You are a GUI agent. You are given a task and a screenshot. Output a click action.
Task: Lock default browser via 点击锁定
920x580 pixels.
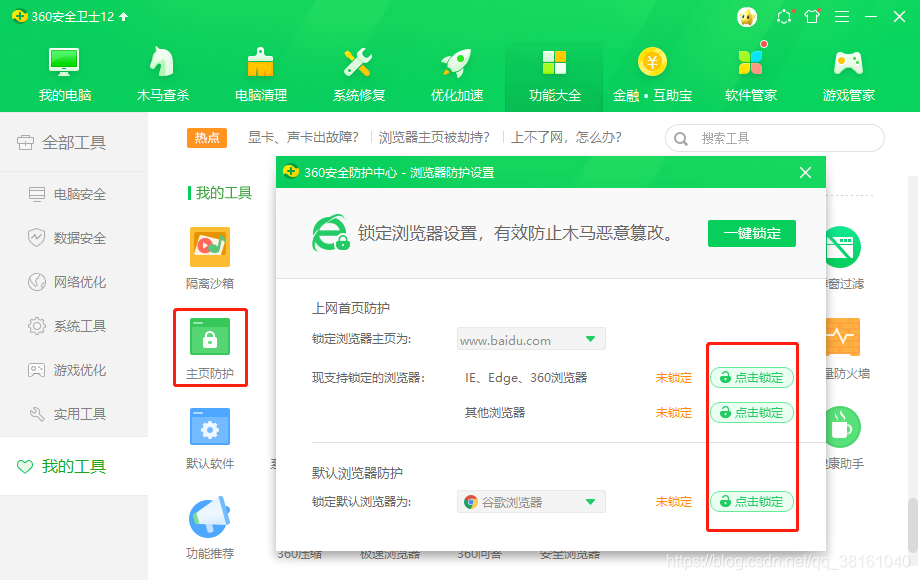[x=752, y=501]
